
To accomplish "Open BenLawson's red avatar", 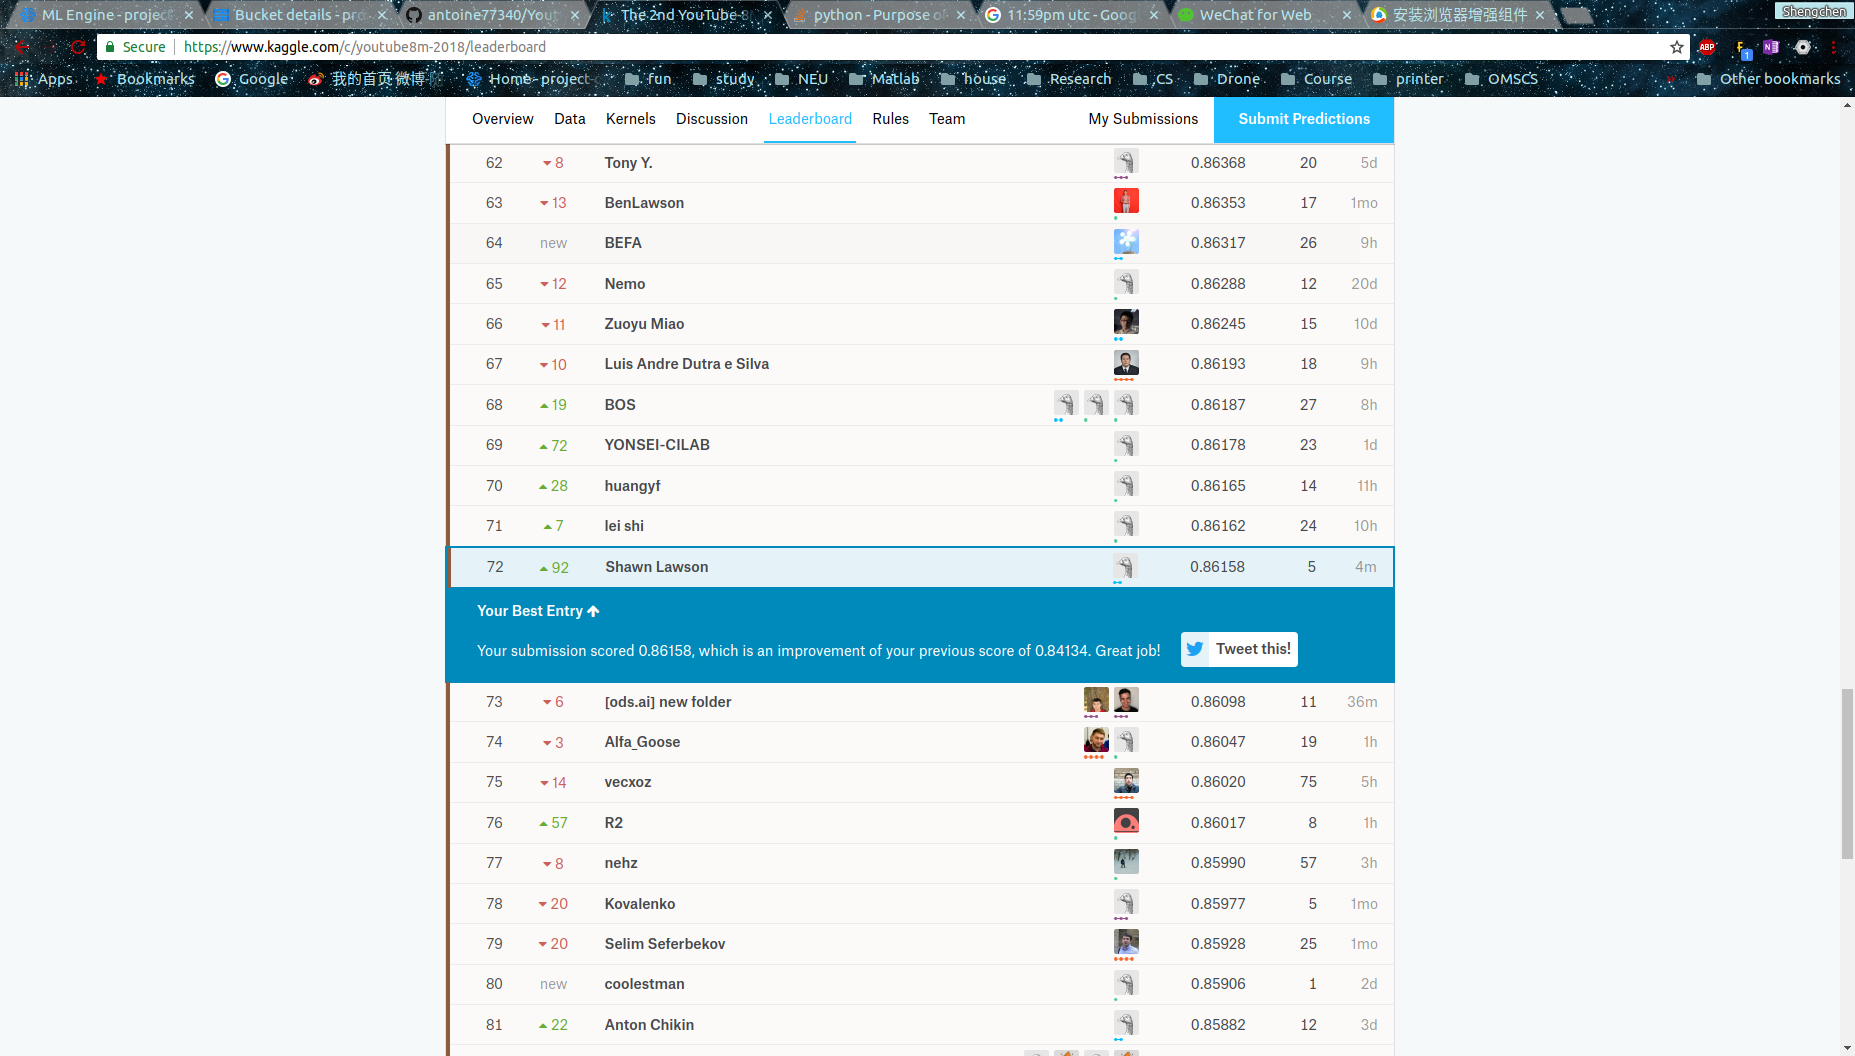I will [1126, 201].
